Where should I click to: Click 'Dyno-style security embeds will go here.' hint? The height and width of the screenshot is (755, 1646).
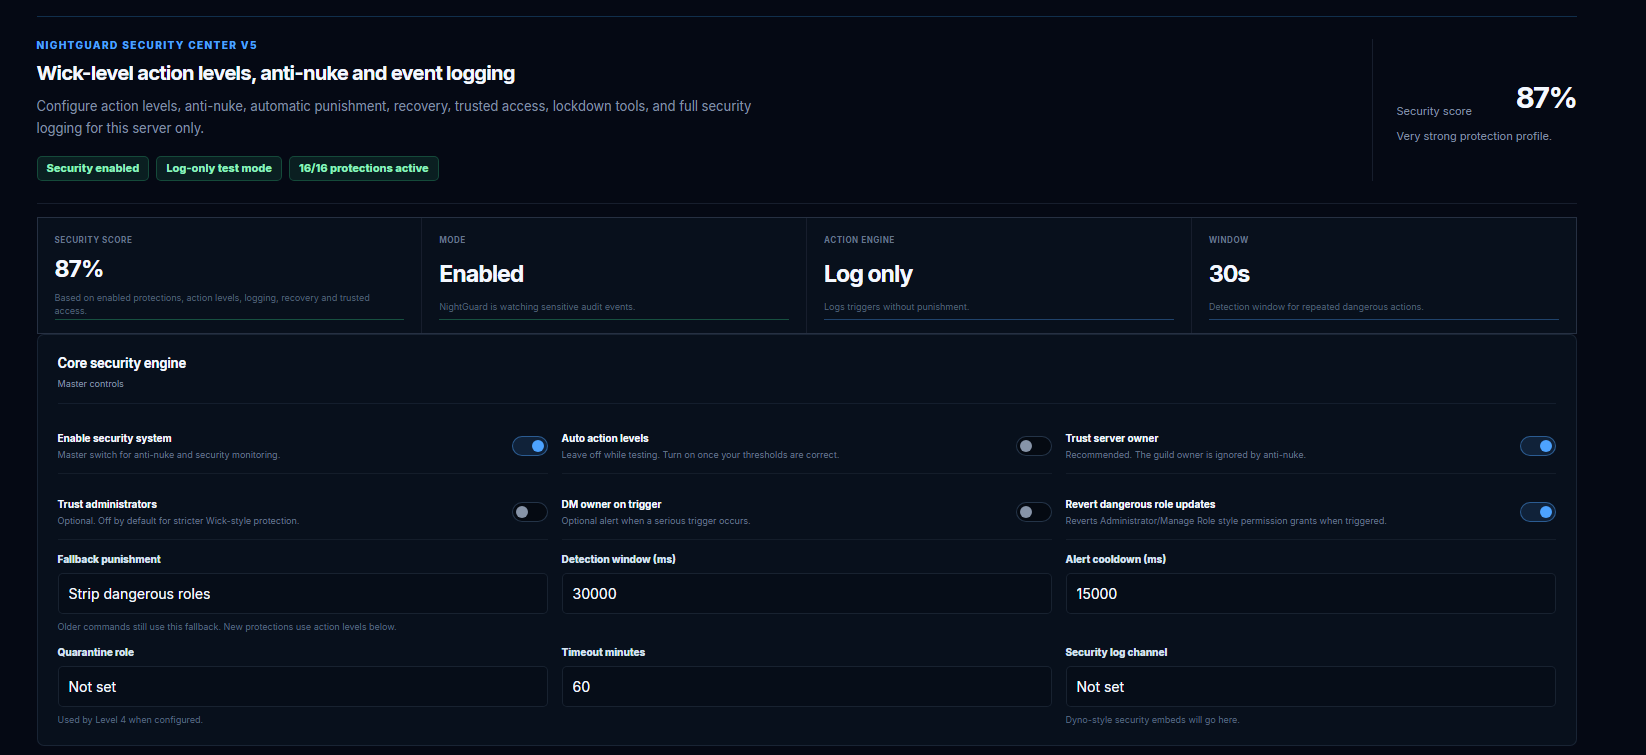pos(1152,720)
